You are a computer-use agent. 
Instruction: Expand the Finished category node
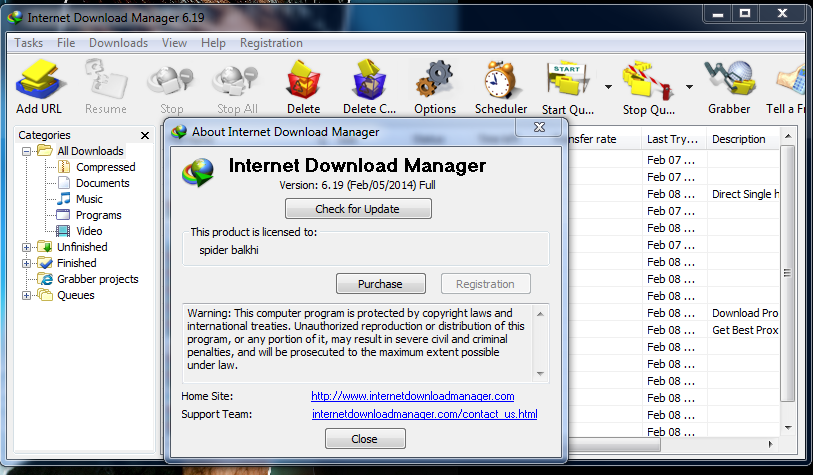[26, 263]
